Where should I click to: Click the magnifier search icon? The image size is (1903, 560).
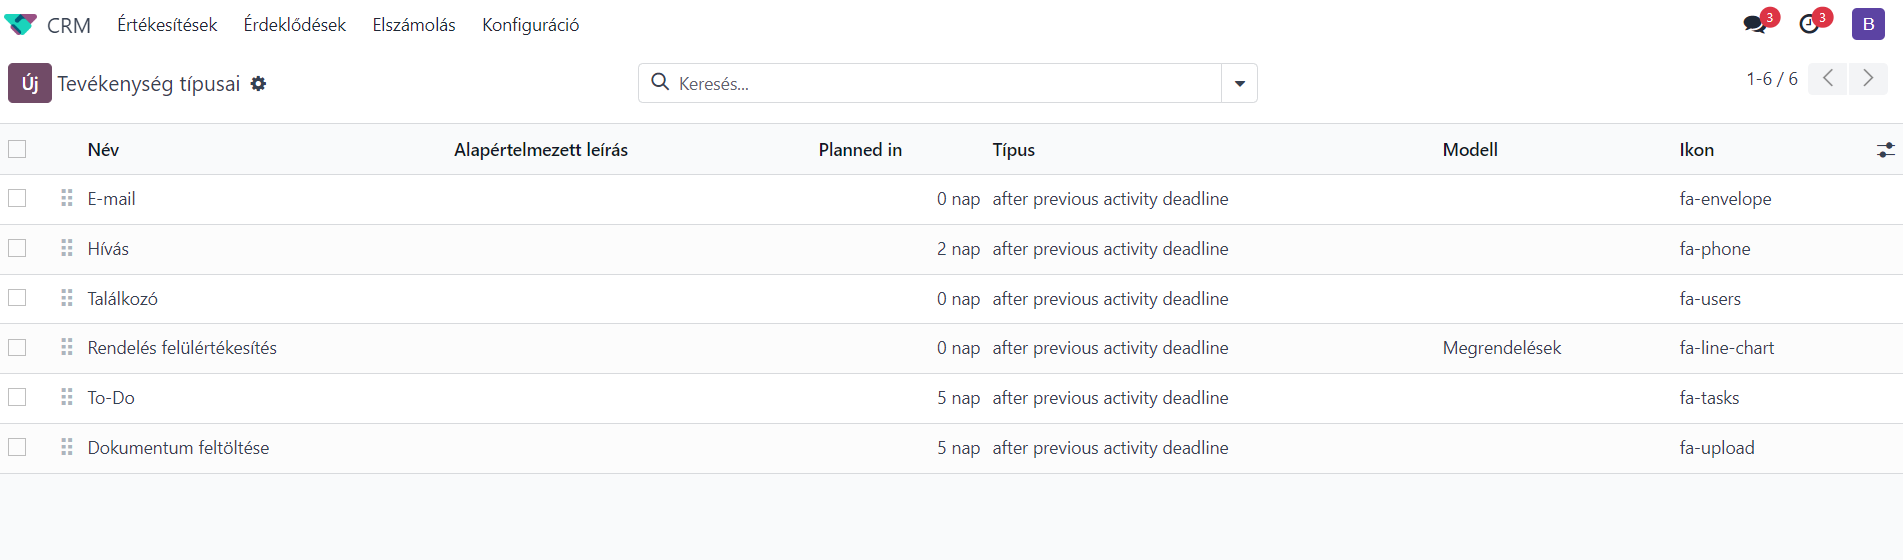660,82
